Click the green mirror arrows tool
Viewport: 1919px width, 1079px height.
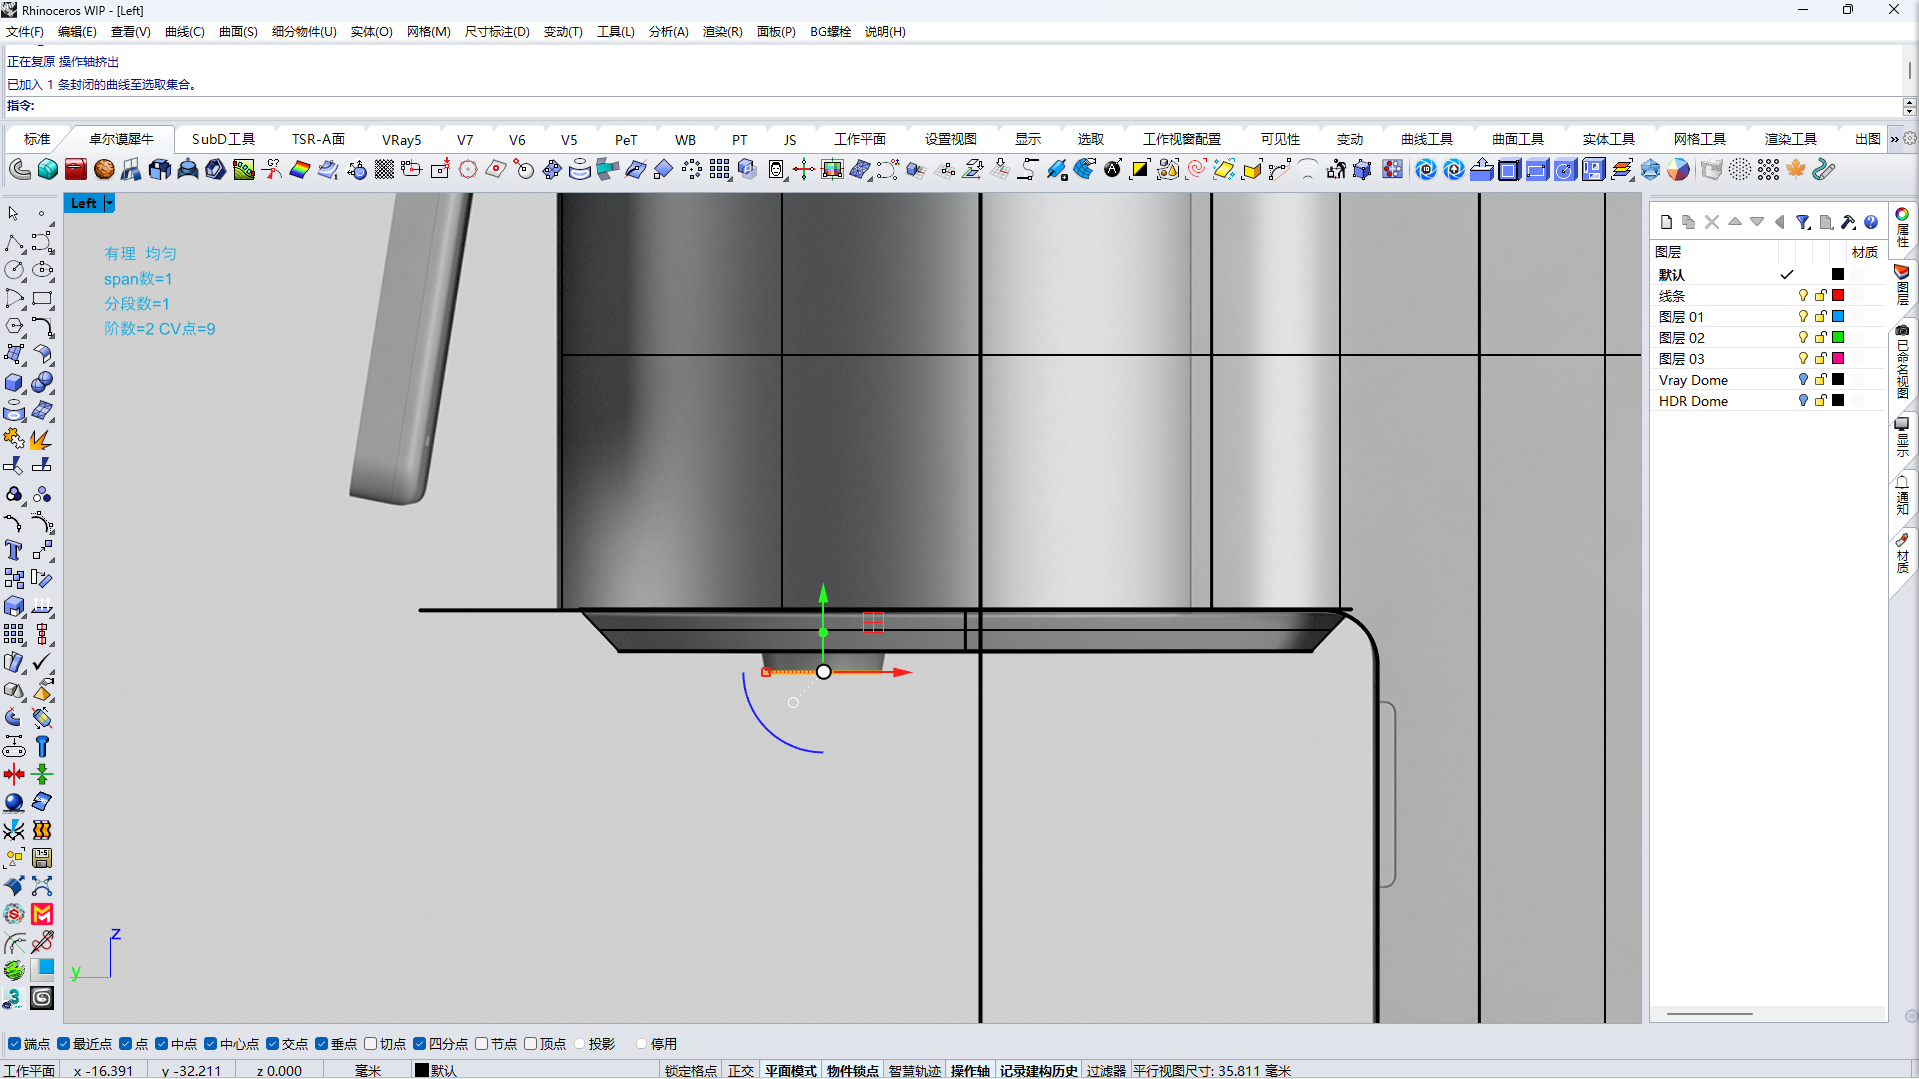pyautogui.click(x=42, y=775)
